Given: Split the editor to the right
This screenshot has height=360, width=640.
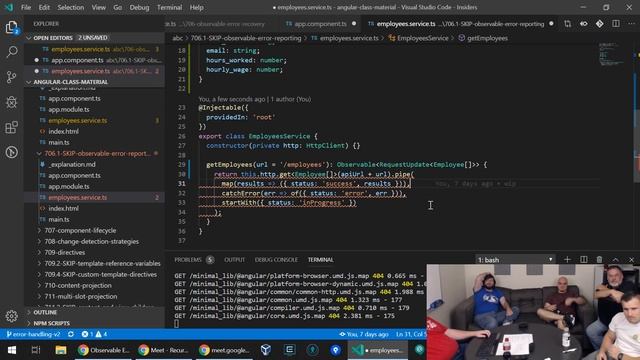Looking at the screenshot, I should 616,24.
